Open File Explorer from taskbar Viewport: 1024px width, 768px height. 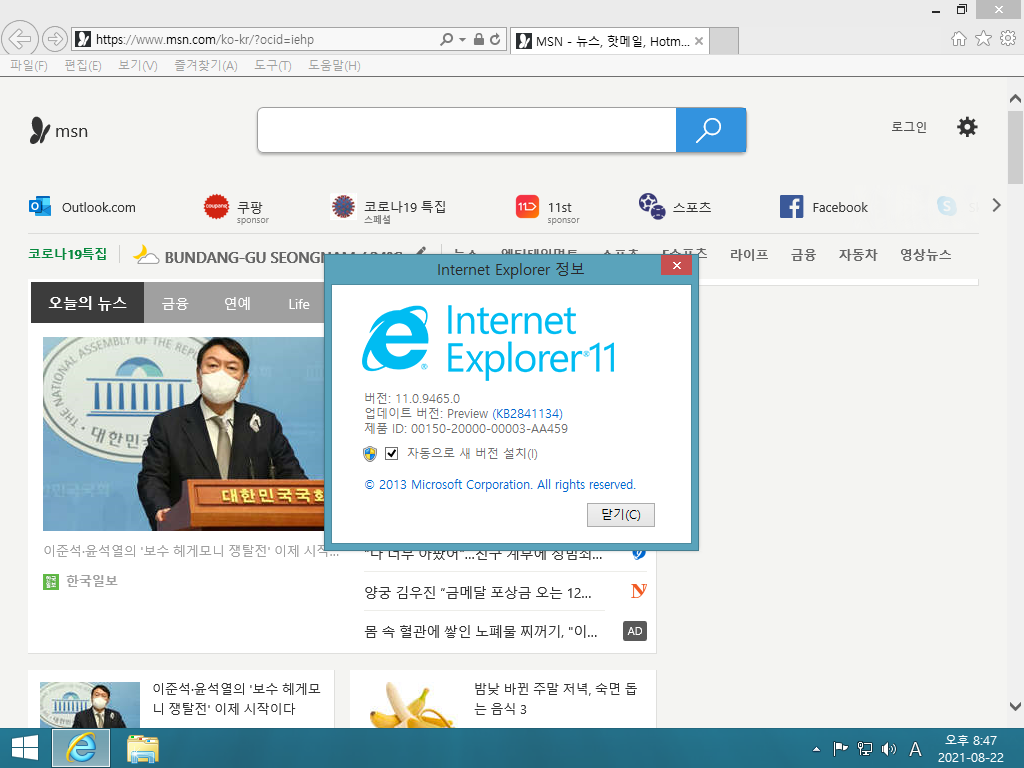tap(142, 748)
